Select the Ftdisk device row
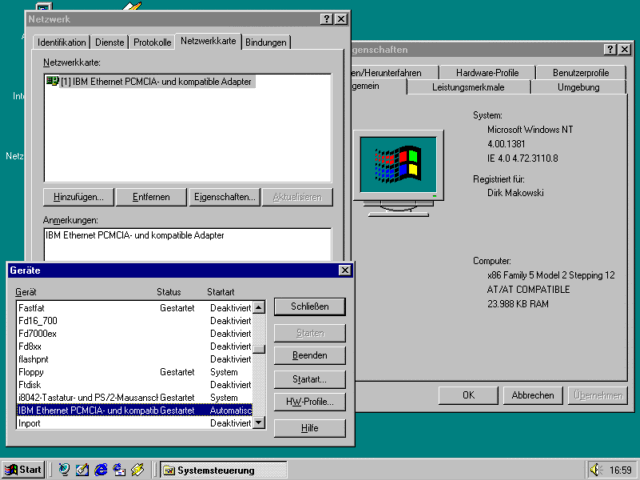 coord(135,385)
